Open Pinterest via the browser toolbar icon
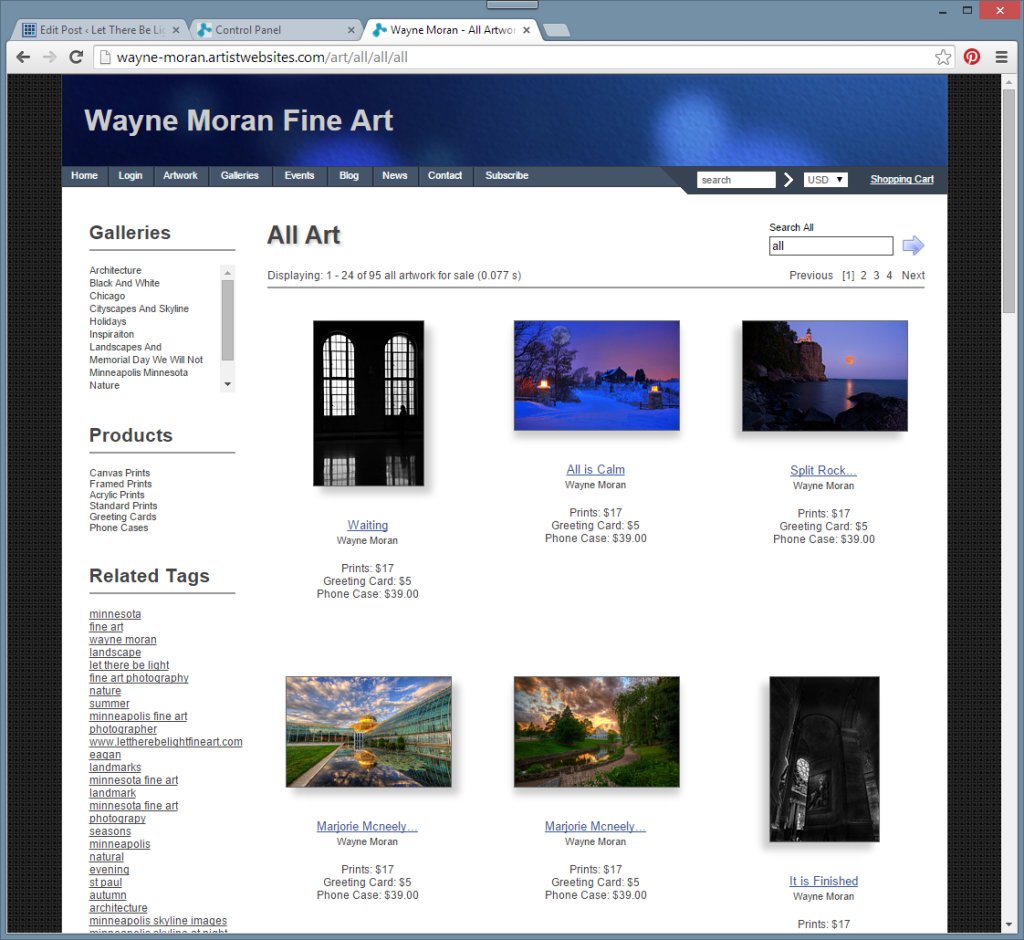Image resolution: width=1024 pixels, height=940 pixels. point(971,57)
